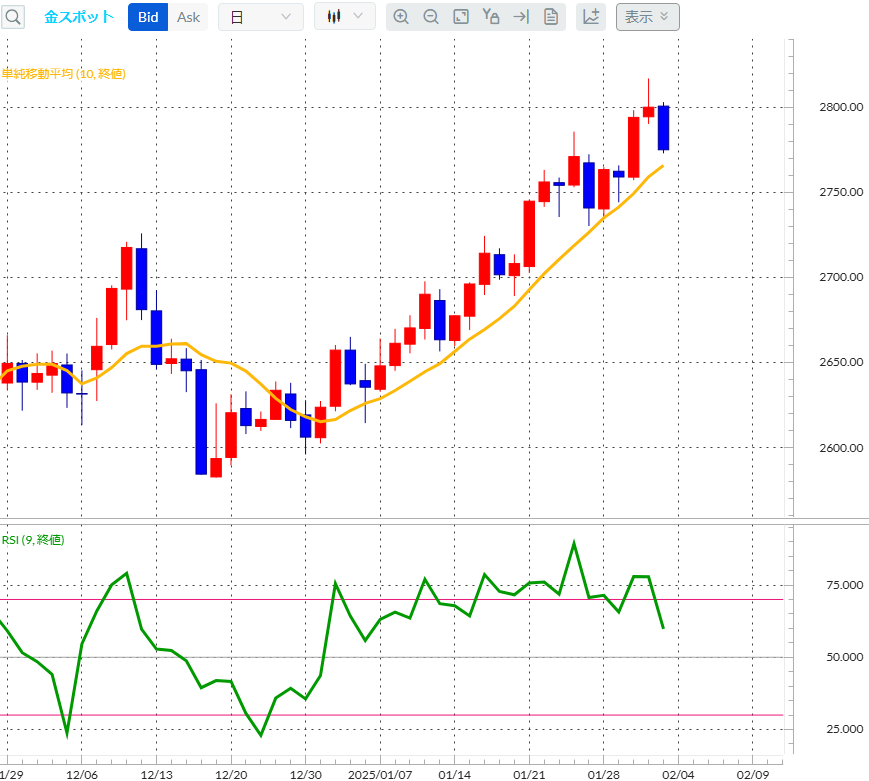The image size is (869, 781).
Task: Click the 01/21 date label
Action: [x=529, y=774]
